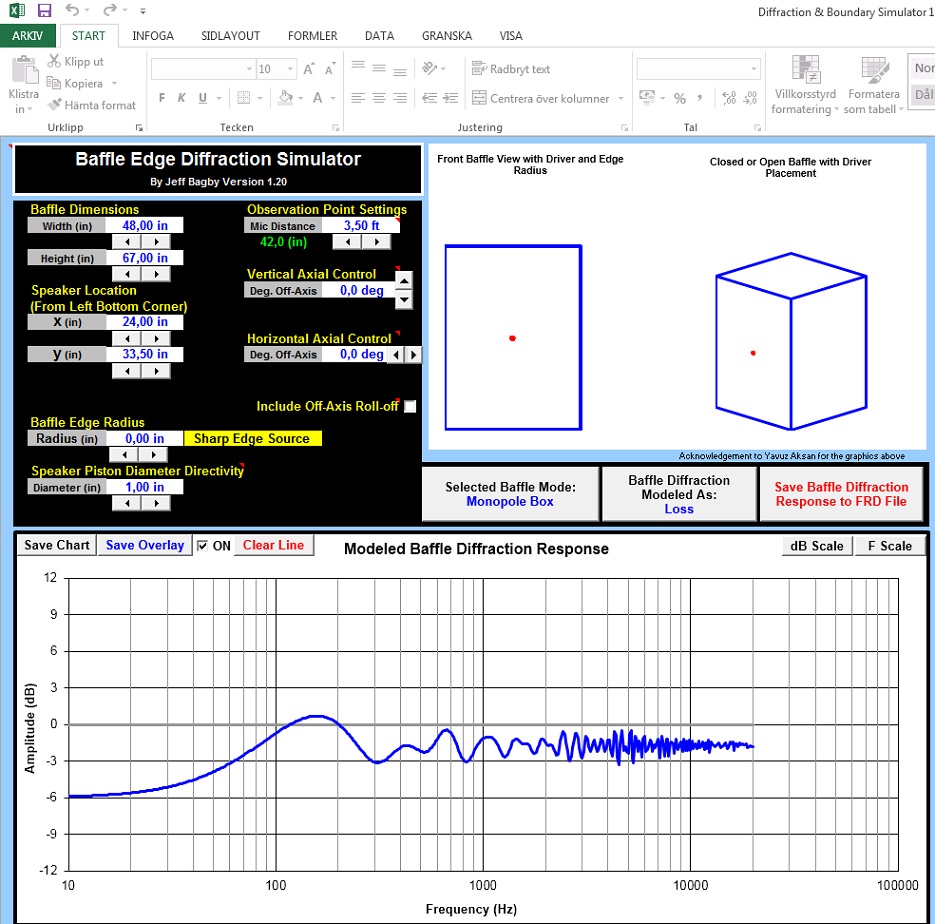Click the Save Chart button

(57, 545)
